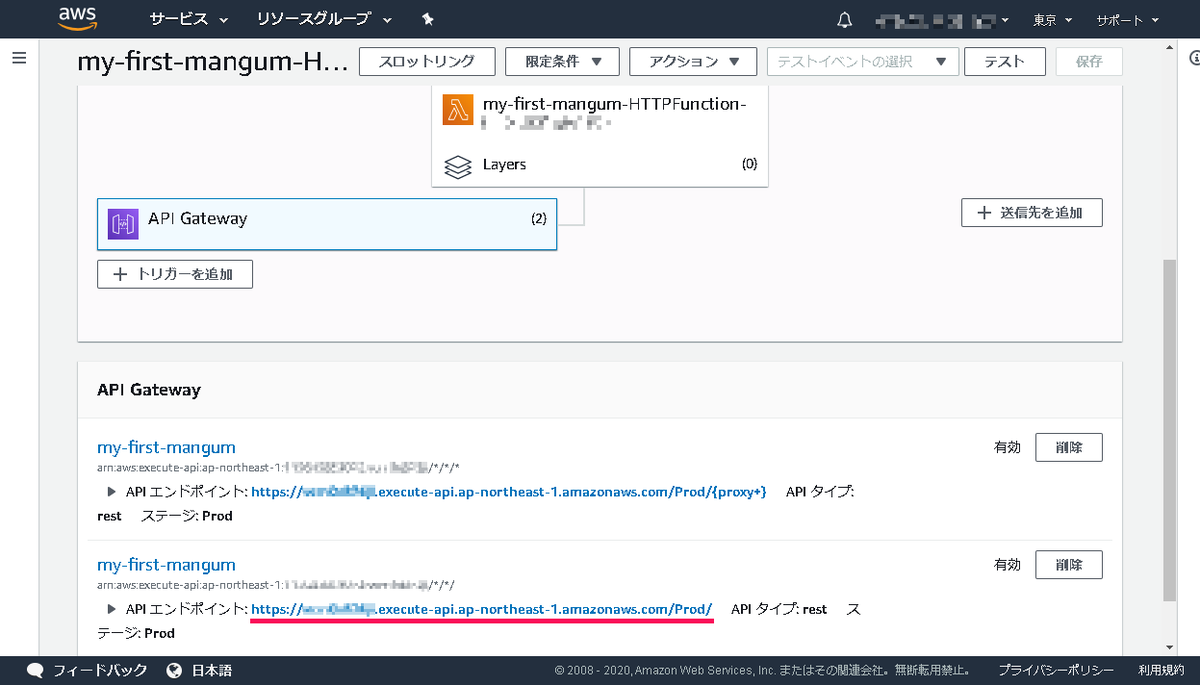Open the サポート support menu
1200x685 pixels.
click(1127, 19)
